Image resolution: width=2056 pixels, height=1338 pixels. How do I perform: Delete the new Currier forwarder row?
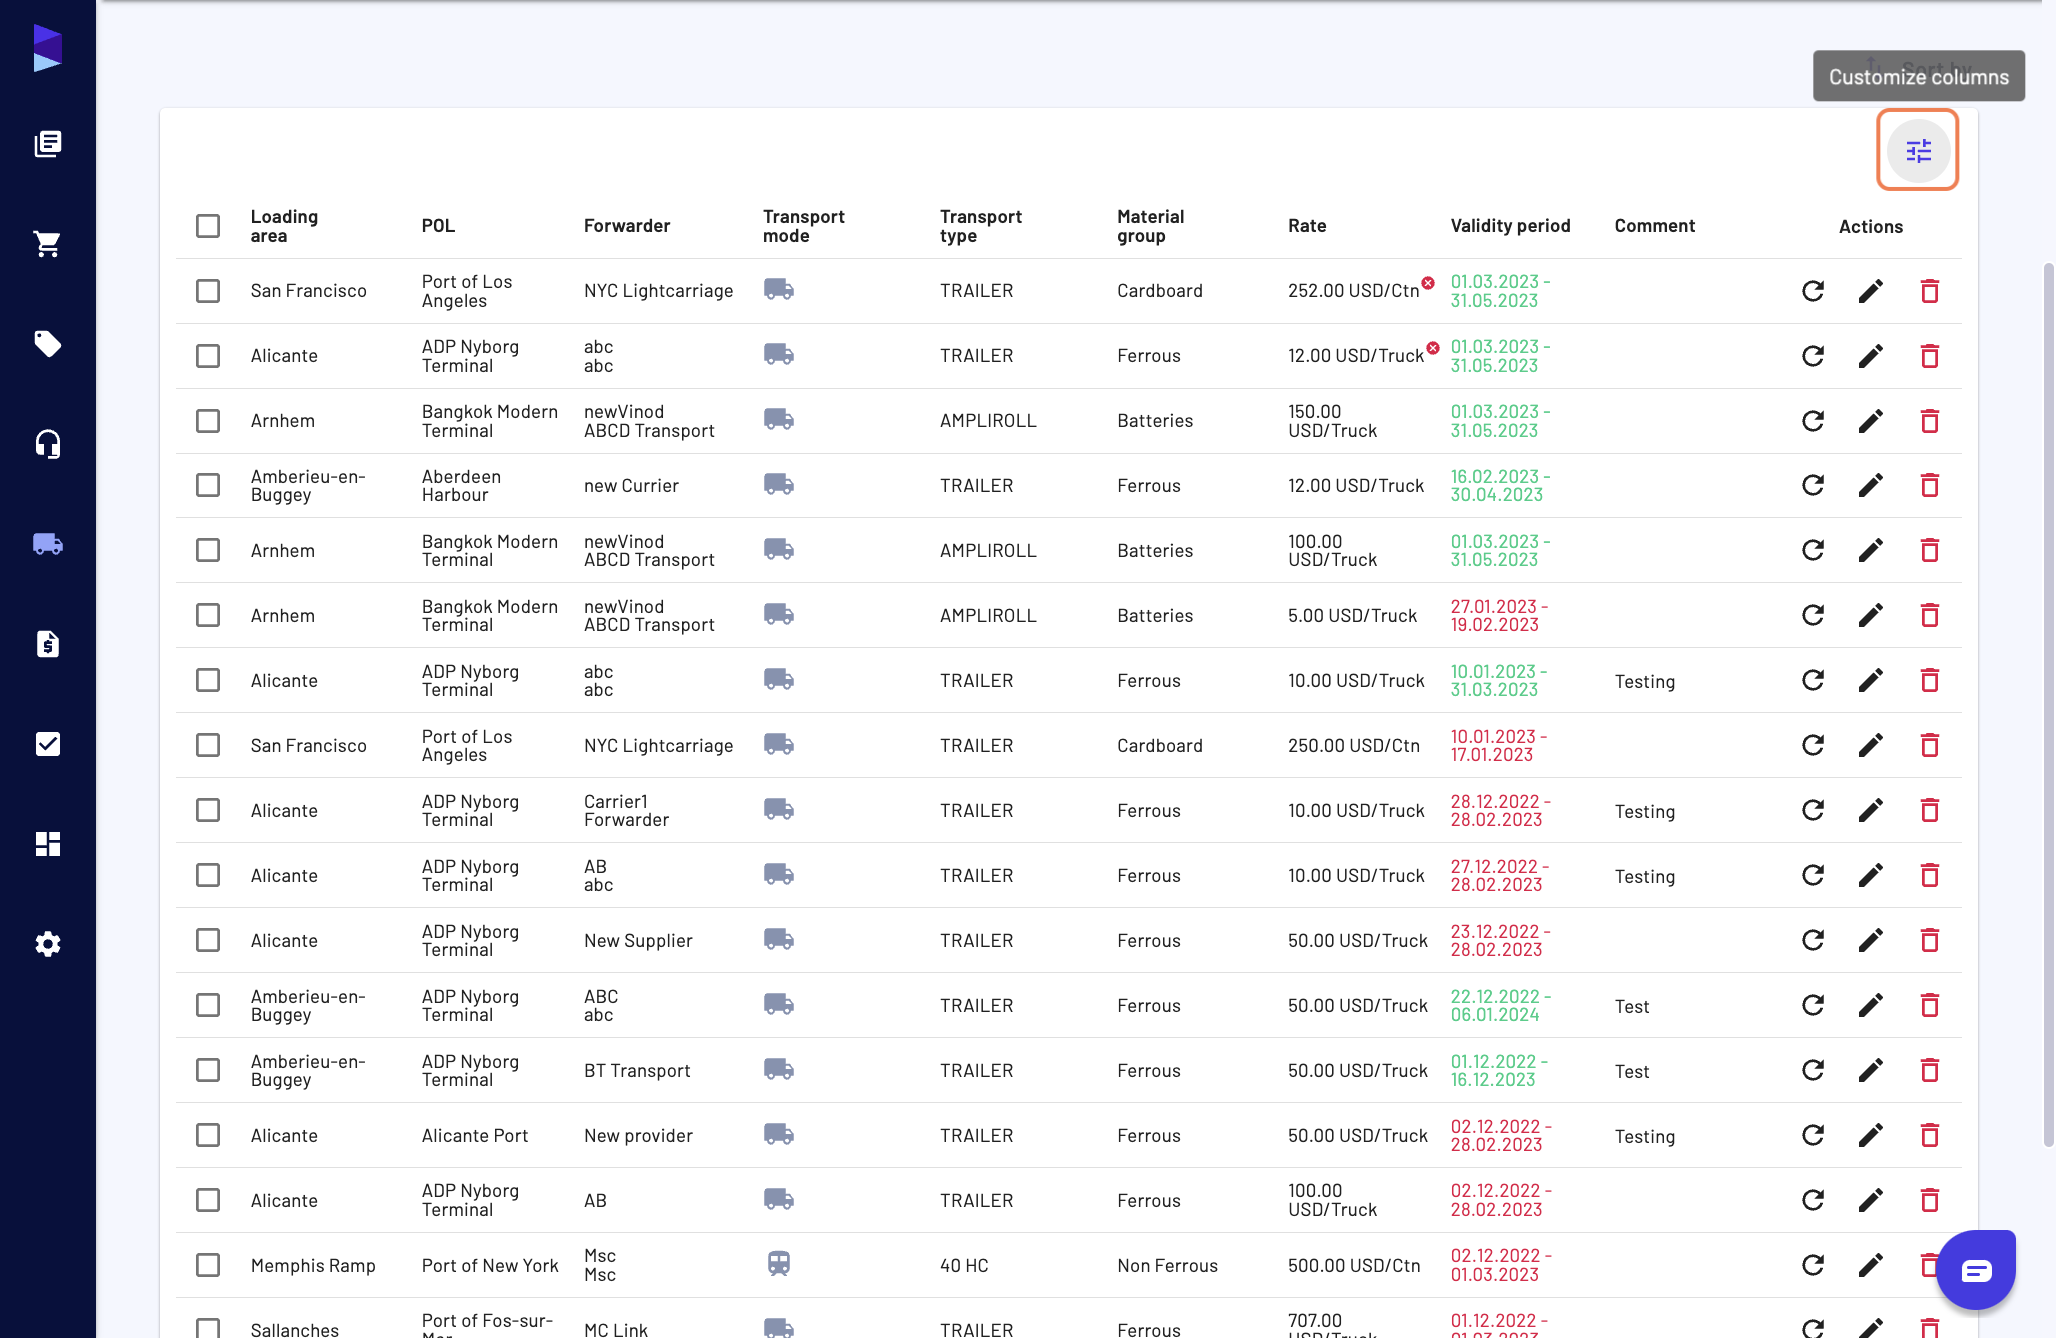click(x=1930, y=485)
